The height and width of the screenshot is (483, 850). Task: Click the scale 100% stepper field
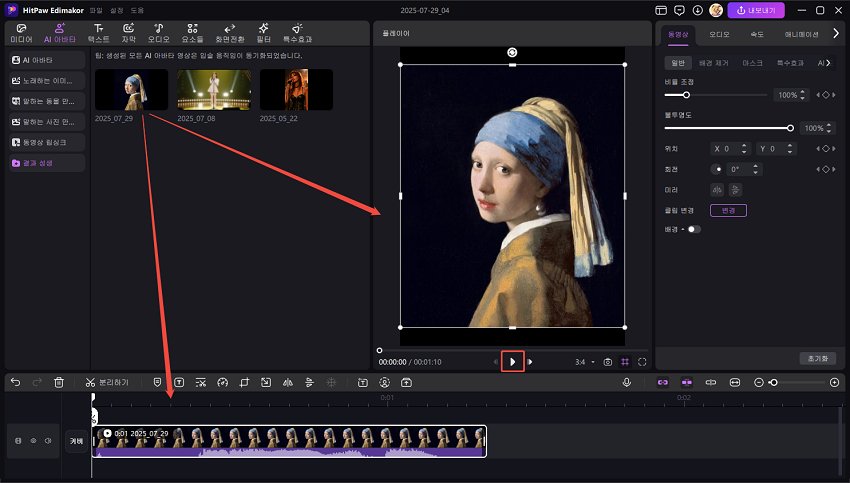(x=791, y=95)
